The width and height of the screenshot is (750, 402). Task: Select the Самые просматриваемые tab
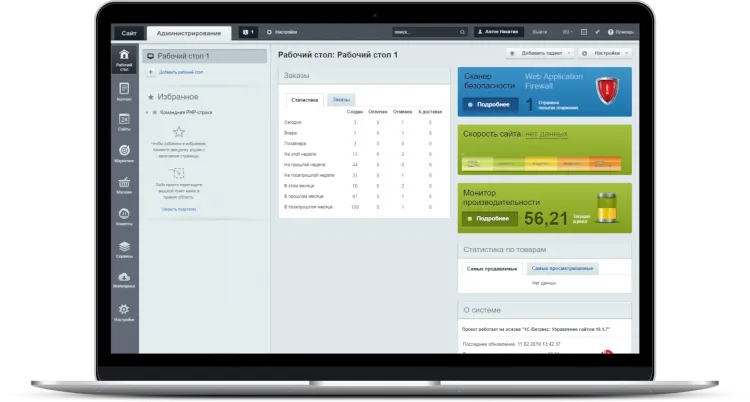[562, 268]
